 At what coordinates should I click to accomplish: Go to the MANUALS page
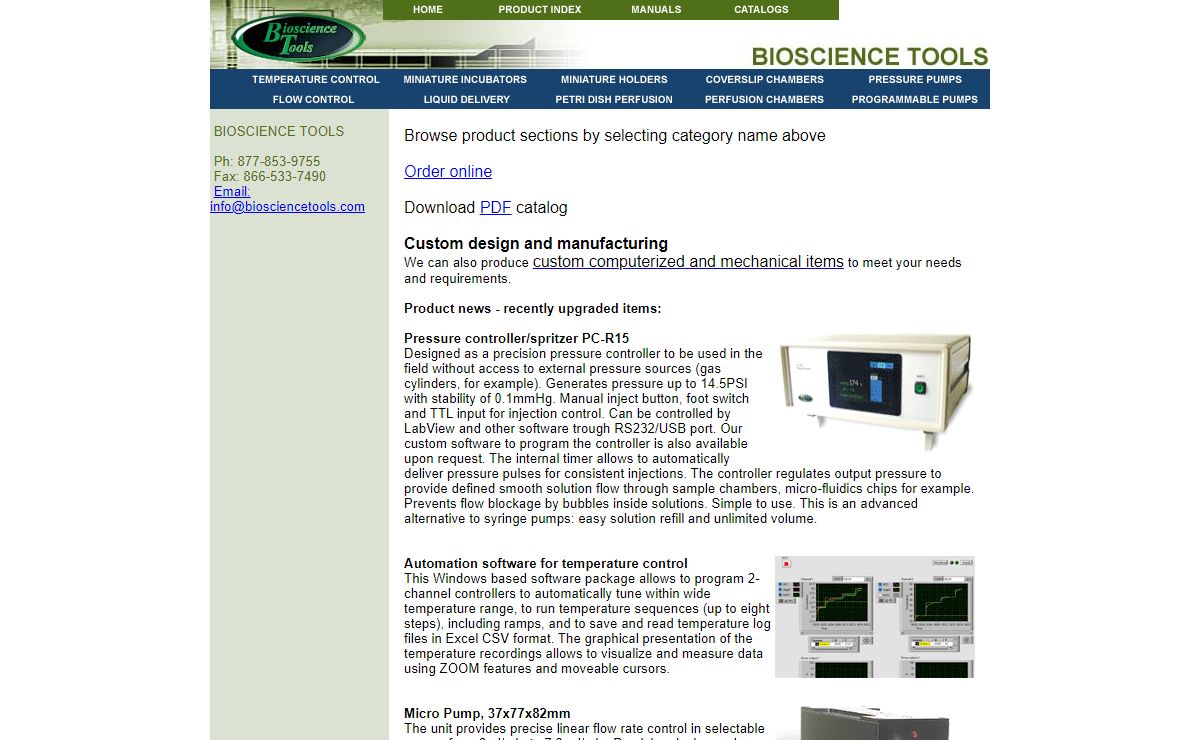pos(656,9)
